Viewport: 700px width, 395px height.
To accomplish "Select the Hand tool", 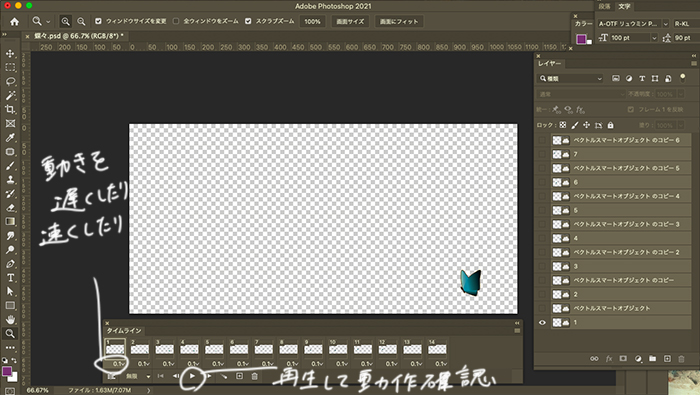I will 10,320.
